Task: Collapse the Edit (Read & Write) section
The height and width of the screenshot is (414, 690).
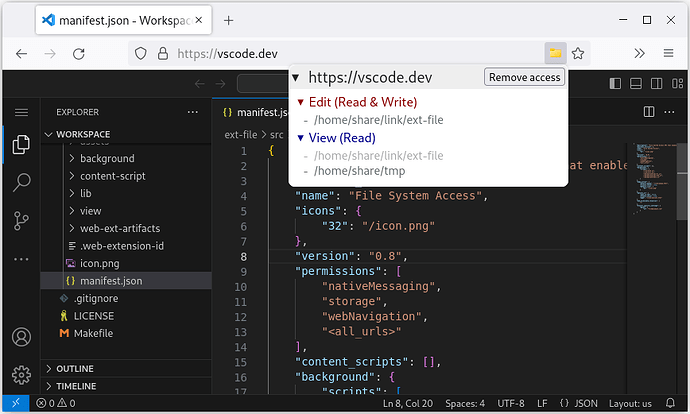Action: tap(300, 102)
